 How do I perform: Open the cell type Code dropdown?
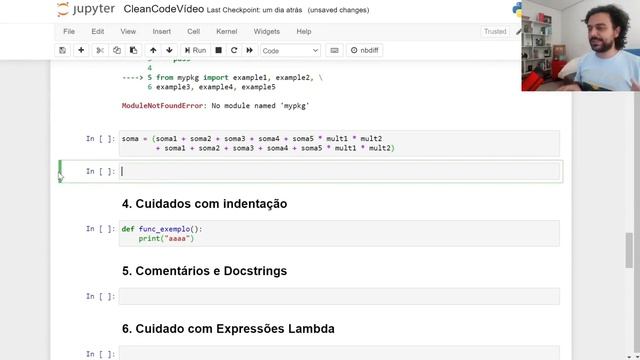pos(290,51)
